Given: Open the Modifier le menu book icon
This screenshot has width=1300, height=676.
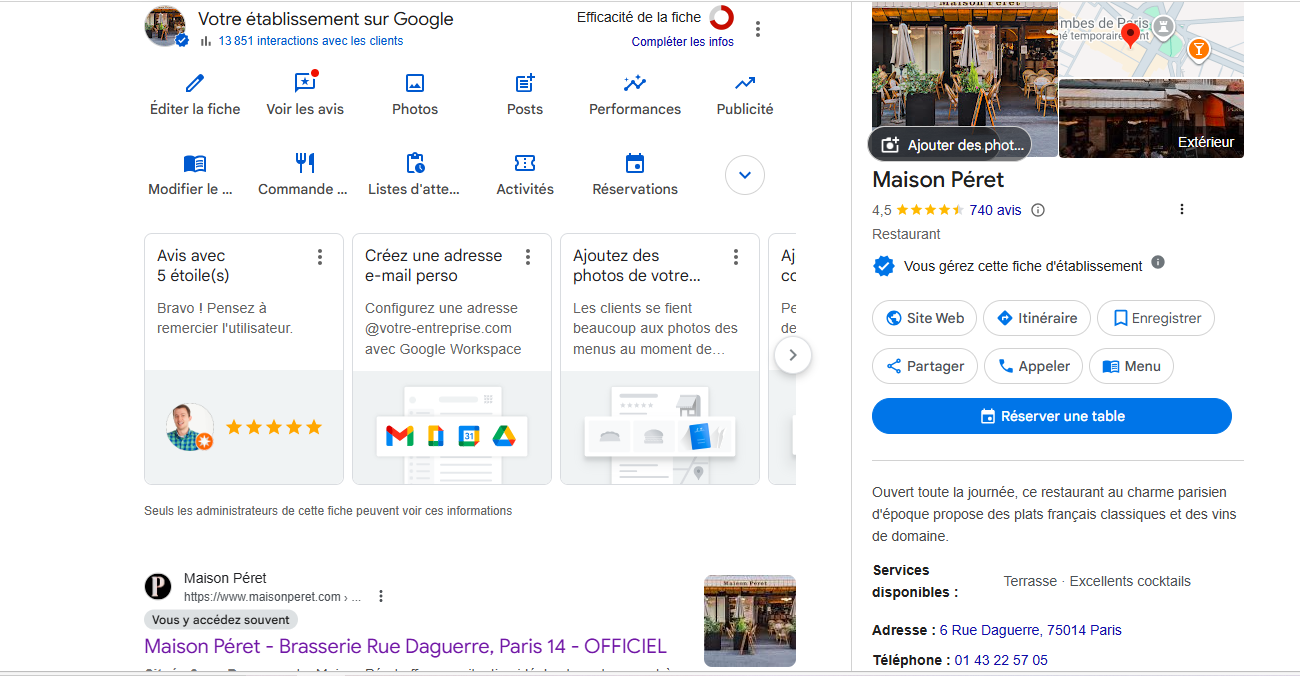Looking at the screenshot, I should coord(195,163).
